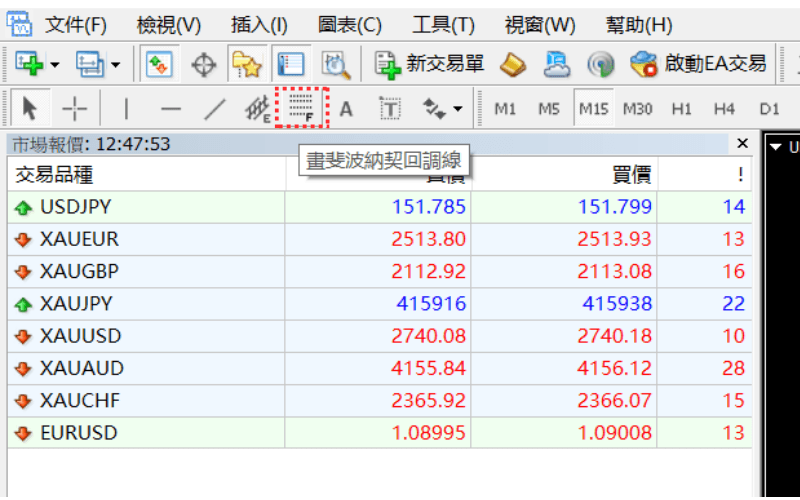This screenshot has width=800, height=500.
Task: Select the trendline drawing tool
Action: pyautogui.click(x=214, y=108)
